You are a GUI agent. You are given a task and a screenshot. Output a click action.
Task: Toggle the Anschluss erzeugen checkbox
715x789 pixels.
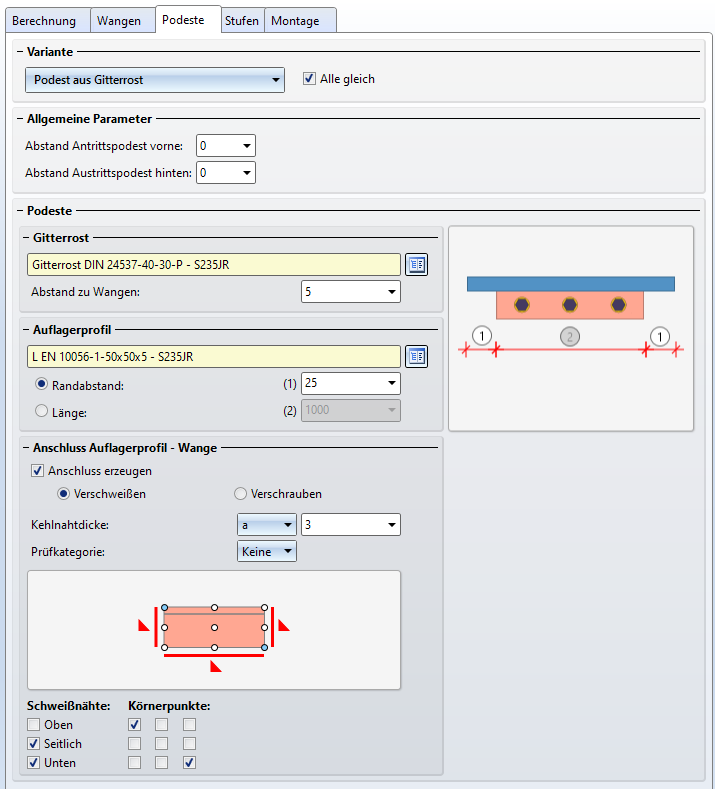[38, 471]
